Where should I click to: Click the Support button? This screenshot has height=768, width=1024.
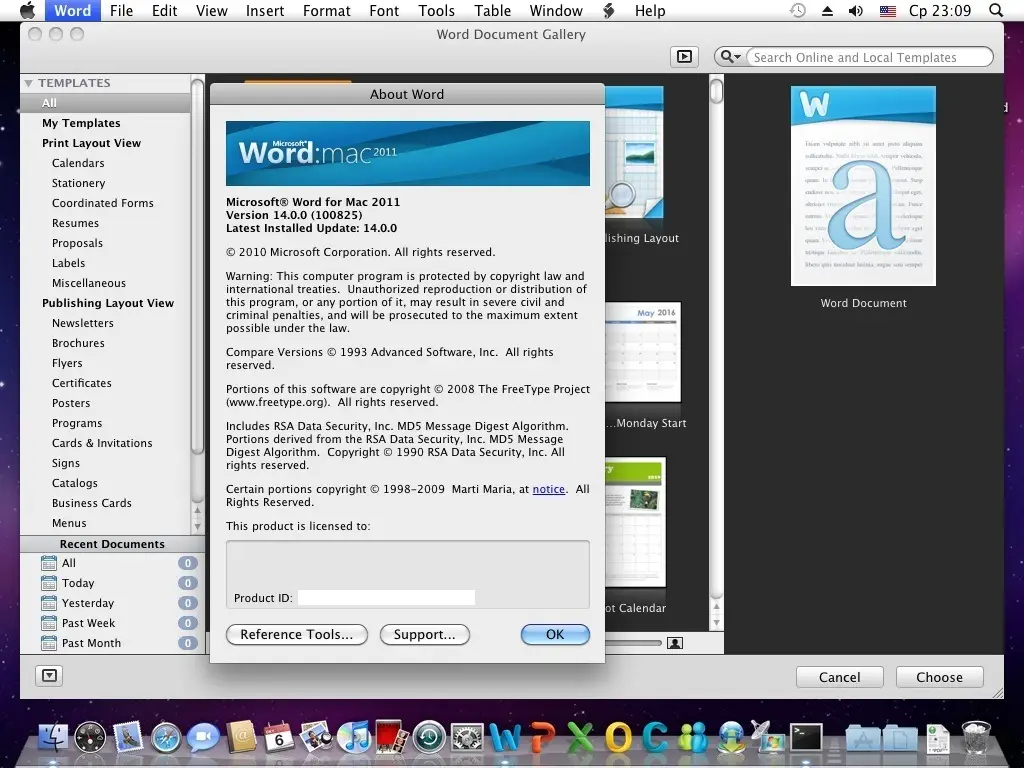tap(424, 634)
